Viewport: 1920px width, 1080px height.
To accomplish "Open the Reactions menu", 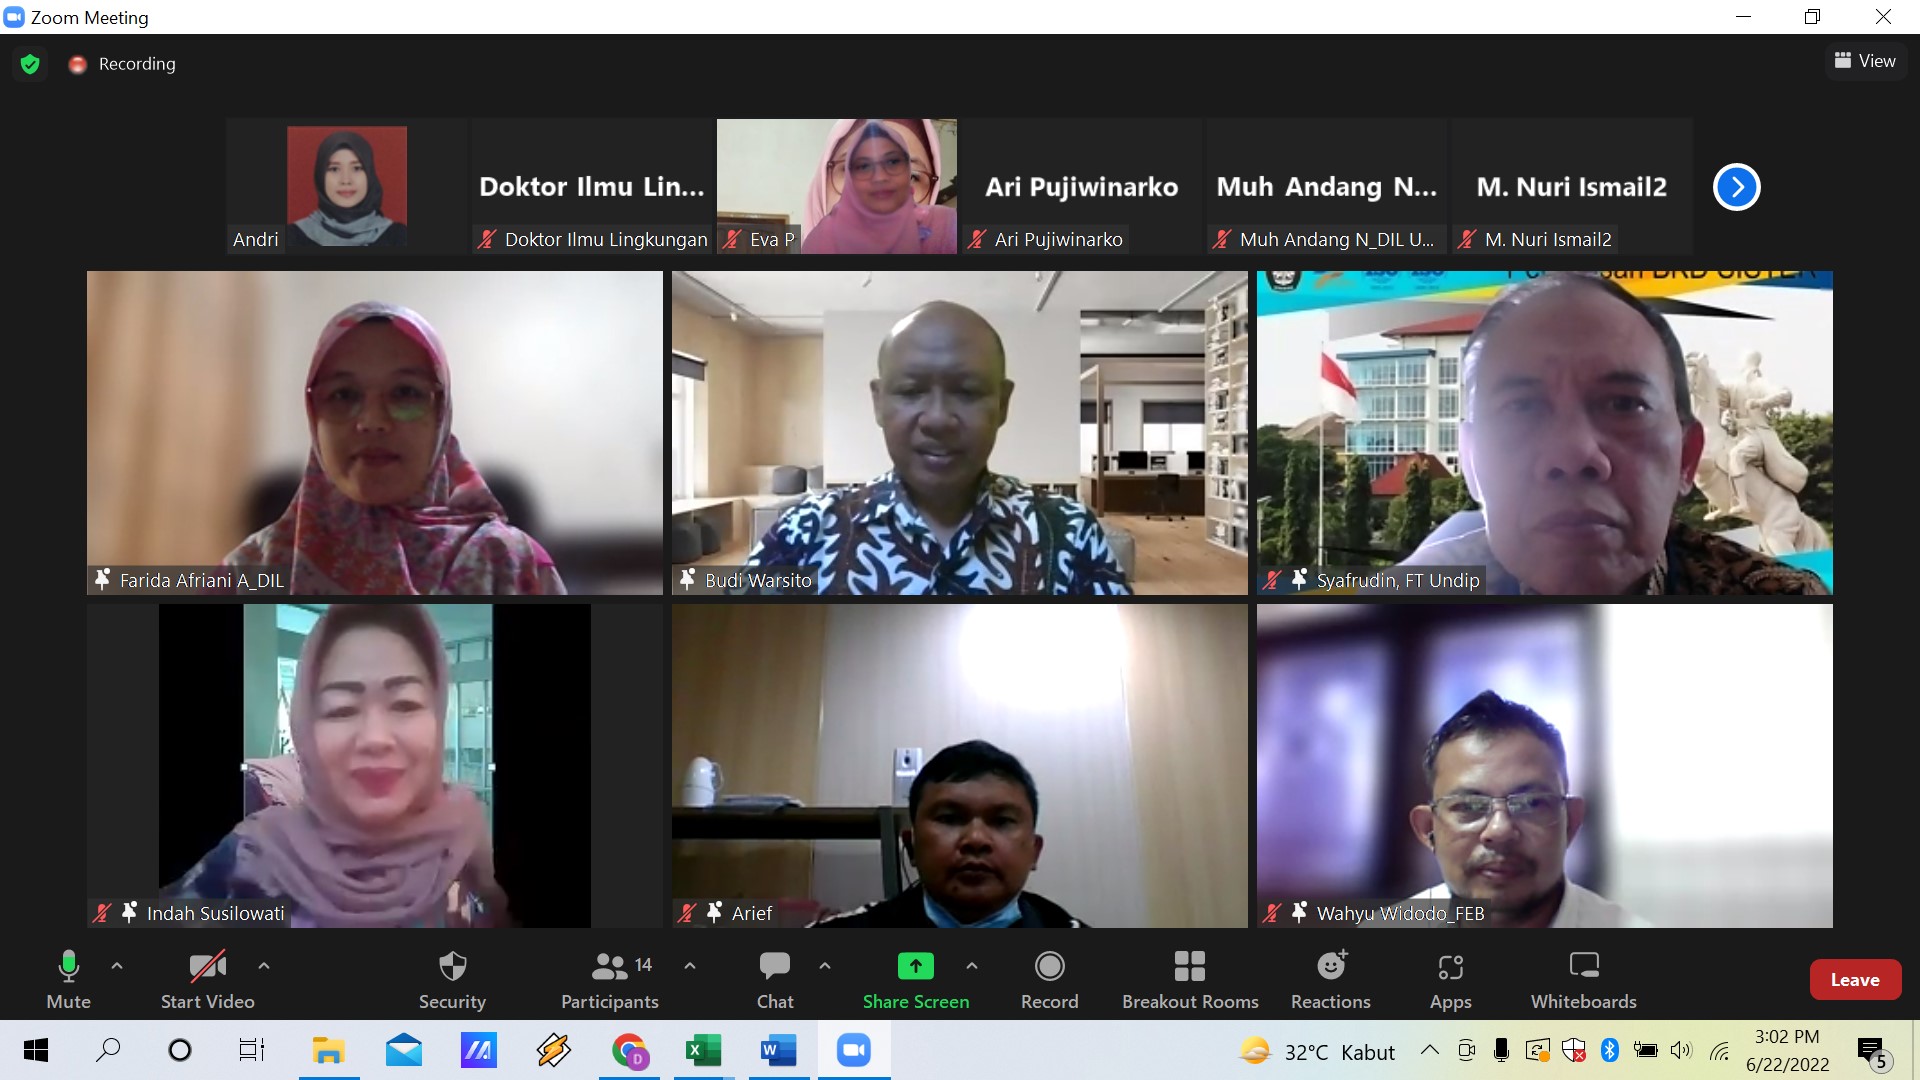I will (x=1330, y=979).
